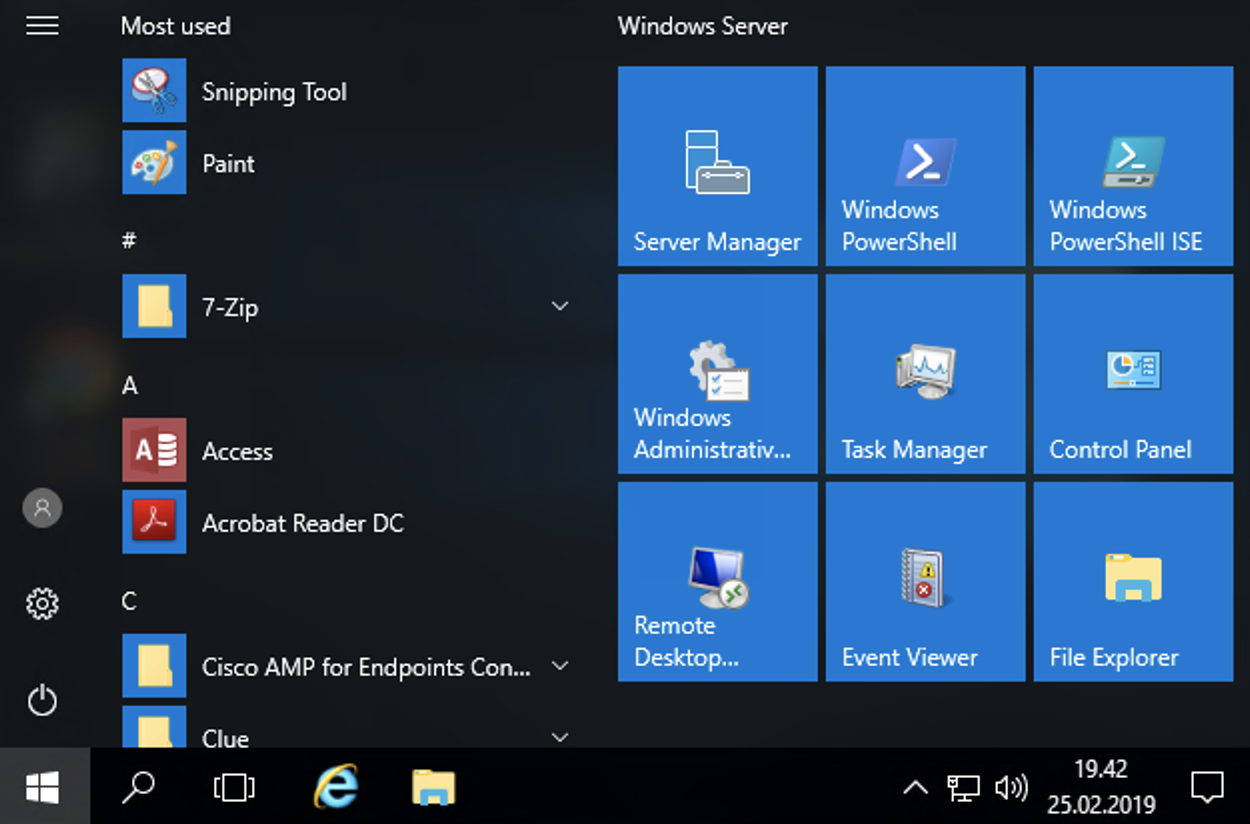Launch Acrobat Reader DC
1250x824 pixels.
point(345,522)
